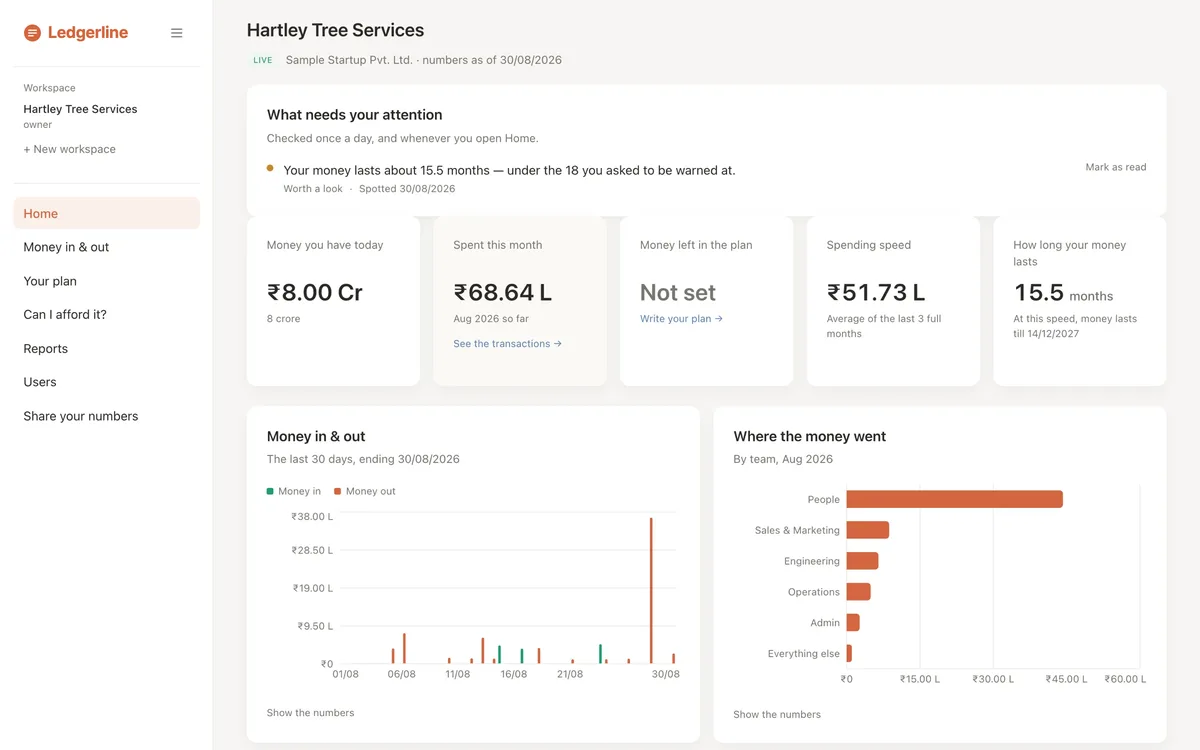The width and height of the screenshot is (1200, 750).
Task: Click the Hartley Tree Services page heading
Action: [x=335, y=30]
